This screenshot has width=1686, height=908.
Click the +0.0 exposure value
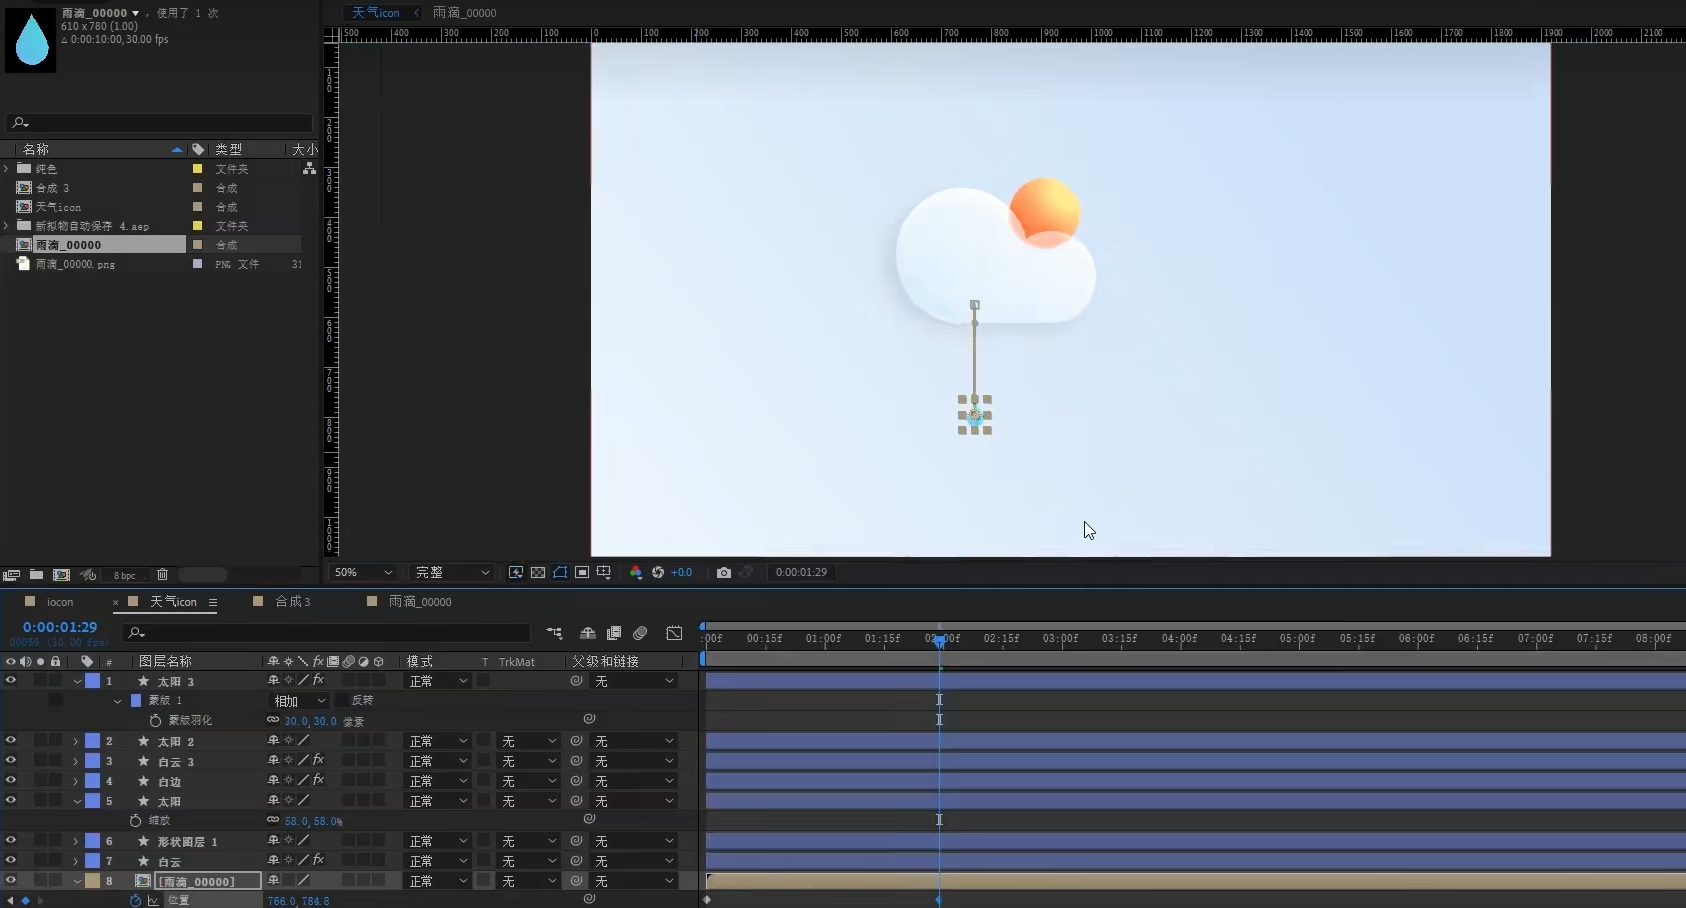coord(681,572)
